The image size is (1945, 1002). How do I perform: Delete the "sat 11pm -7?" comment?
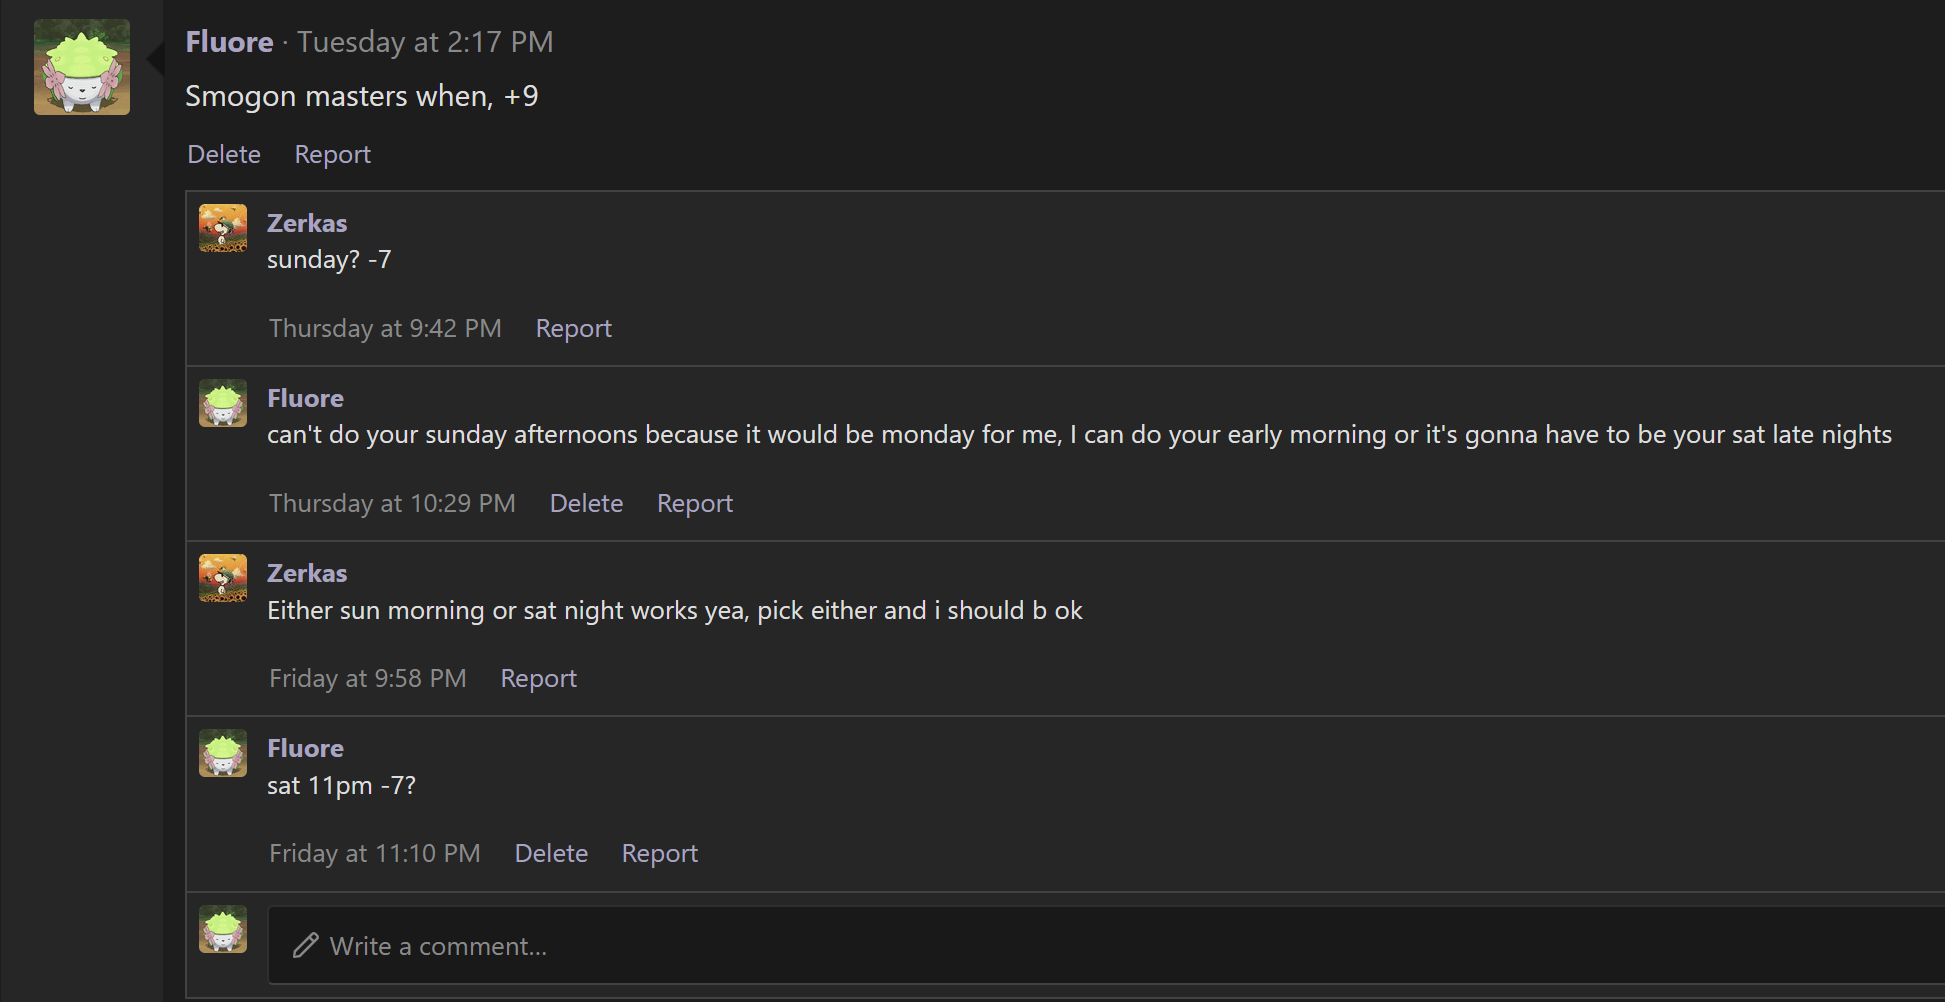[551, 853]
